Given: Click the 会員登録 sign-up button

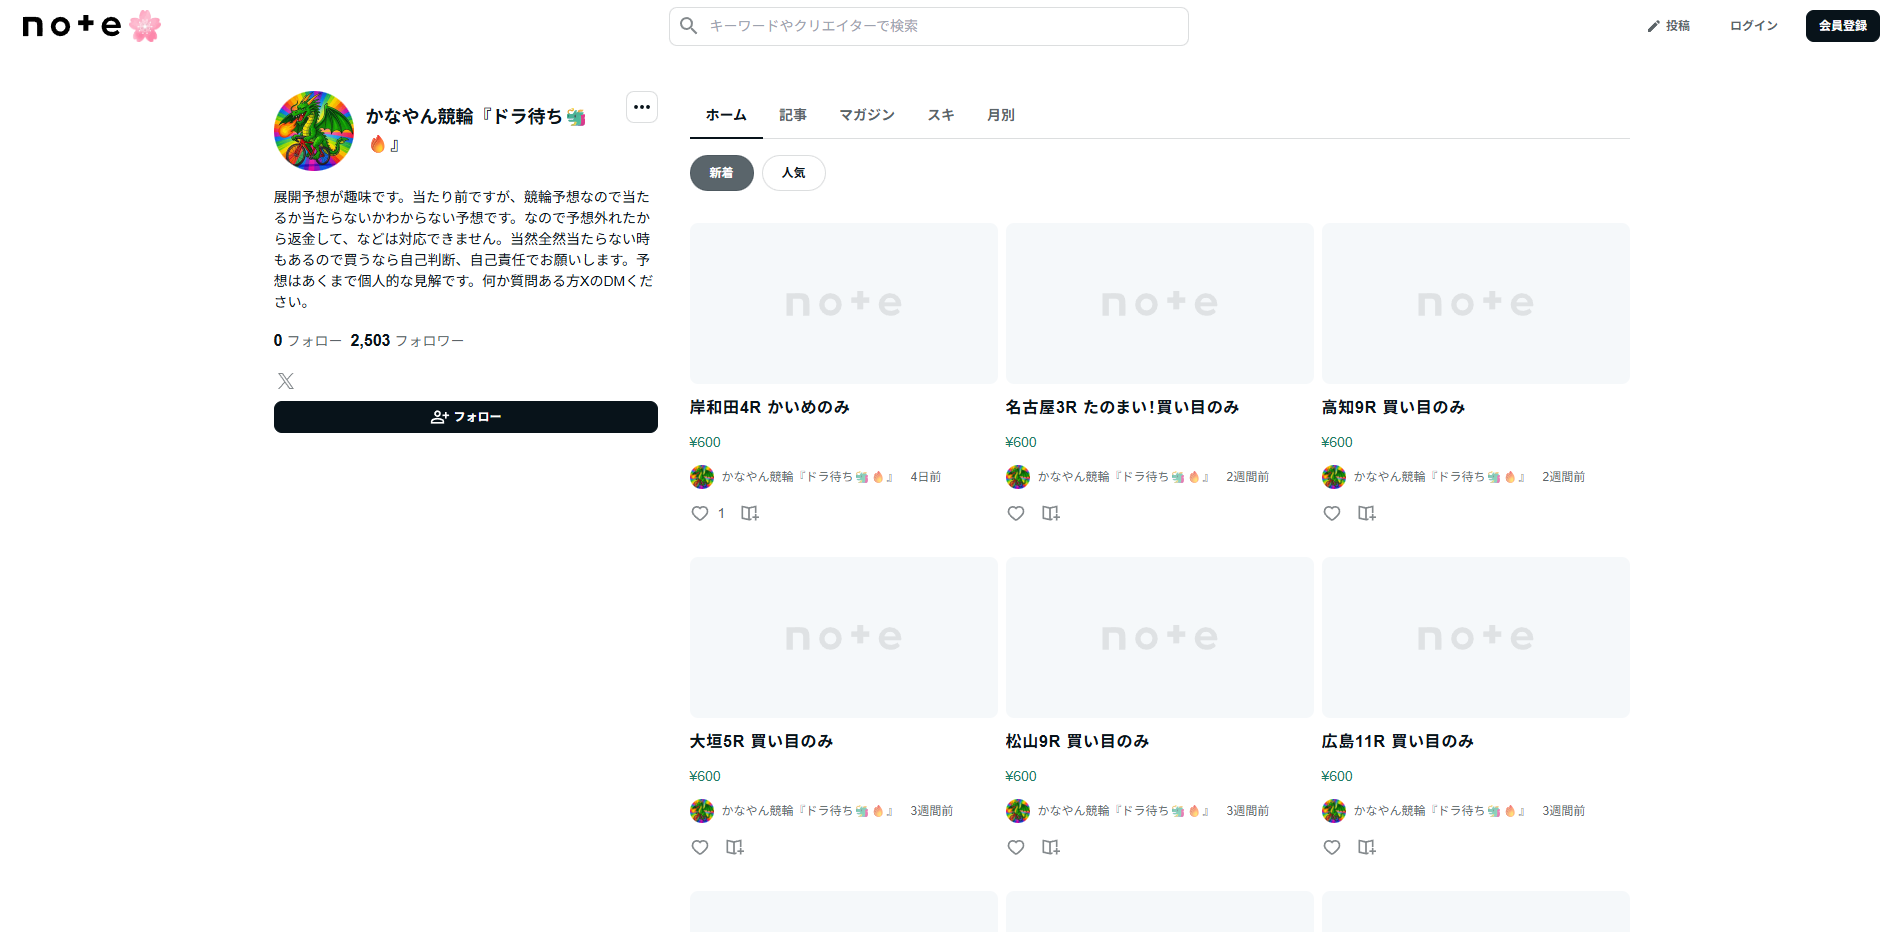Looking at the screenshot, I should (x=1842, y=26).
